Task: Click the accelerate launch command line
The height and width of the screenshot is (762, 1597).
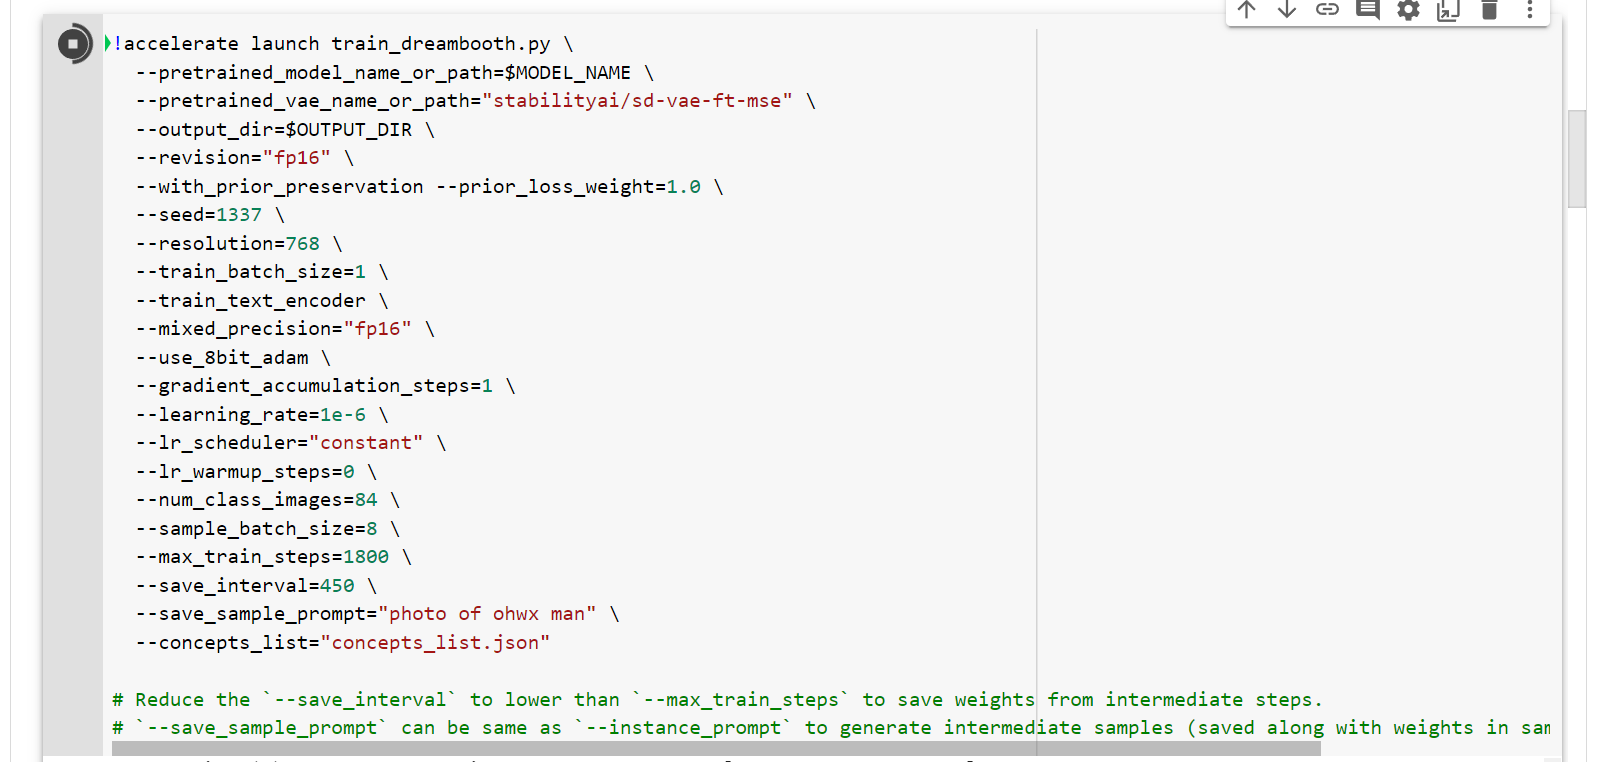Action: click(344, 44)
